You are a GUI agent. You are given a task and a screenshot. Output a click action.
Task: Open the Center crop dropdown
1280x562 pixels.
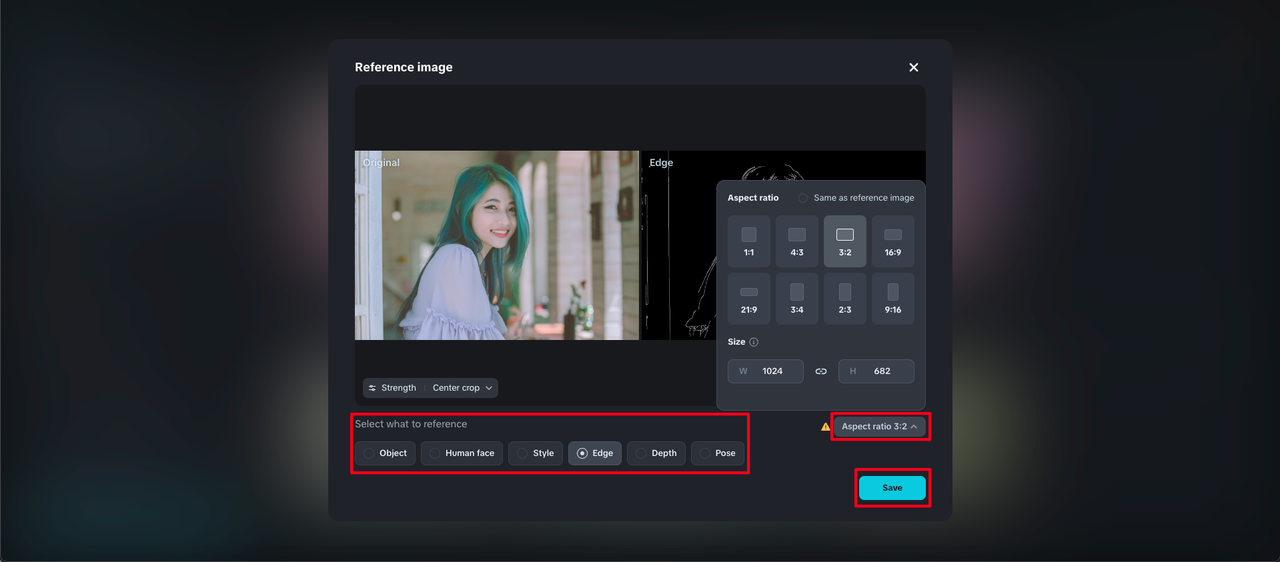(x=462, y=388)
